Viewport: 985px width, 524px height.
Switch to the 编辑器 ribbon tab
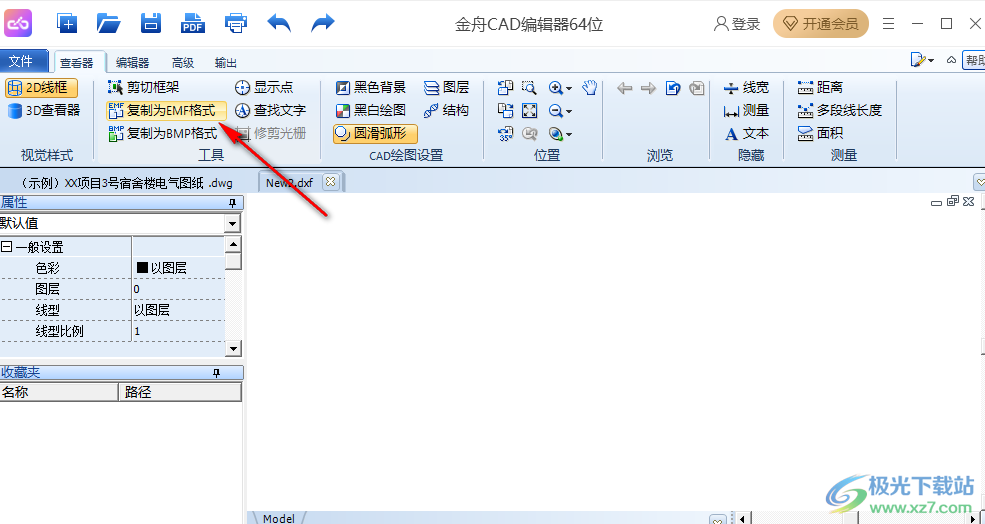133,62
